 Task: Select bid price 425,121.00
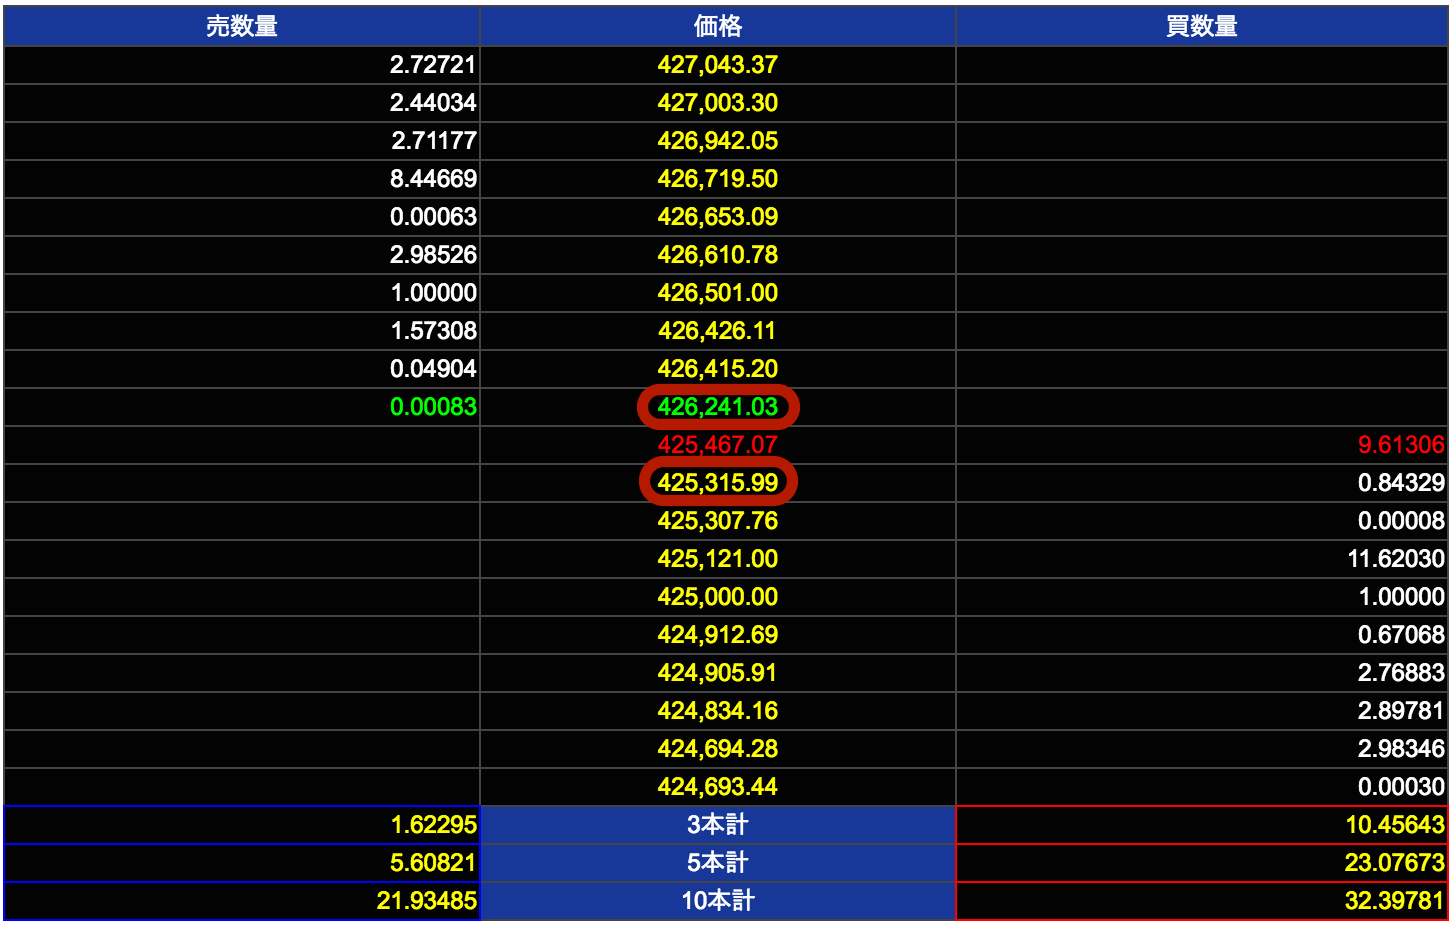[718, 559]
